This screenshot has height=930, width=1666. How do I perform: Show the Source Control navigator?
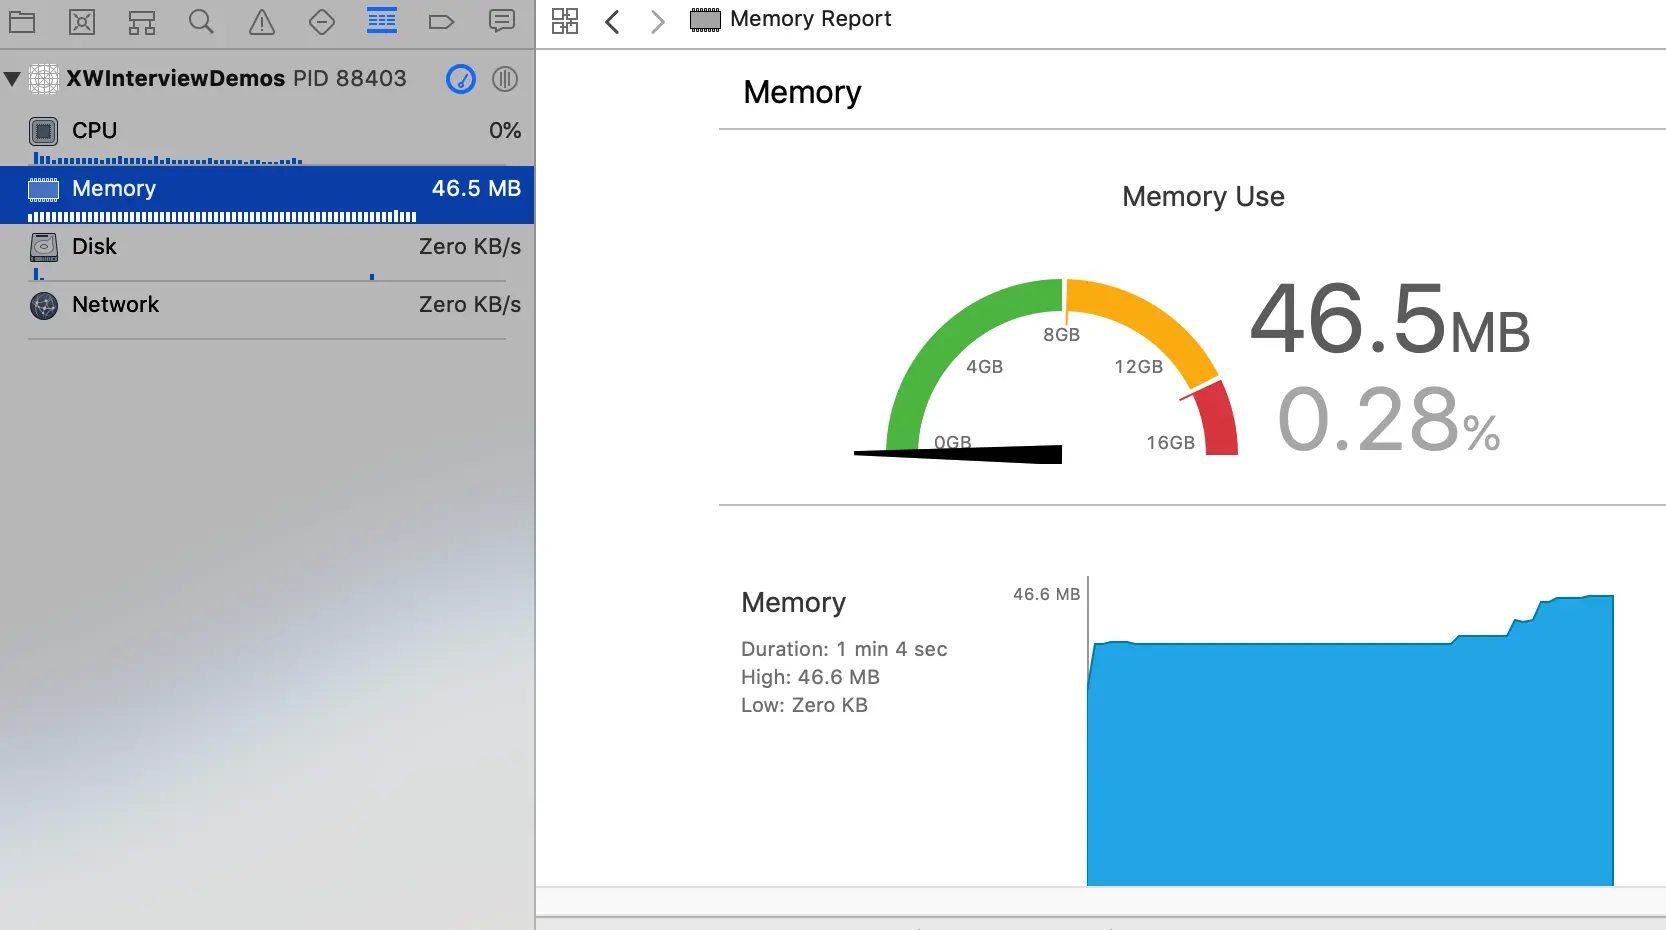82,21
